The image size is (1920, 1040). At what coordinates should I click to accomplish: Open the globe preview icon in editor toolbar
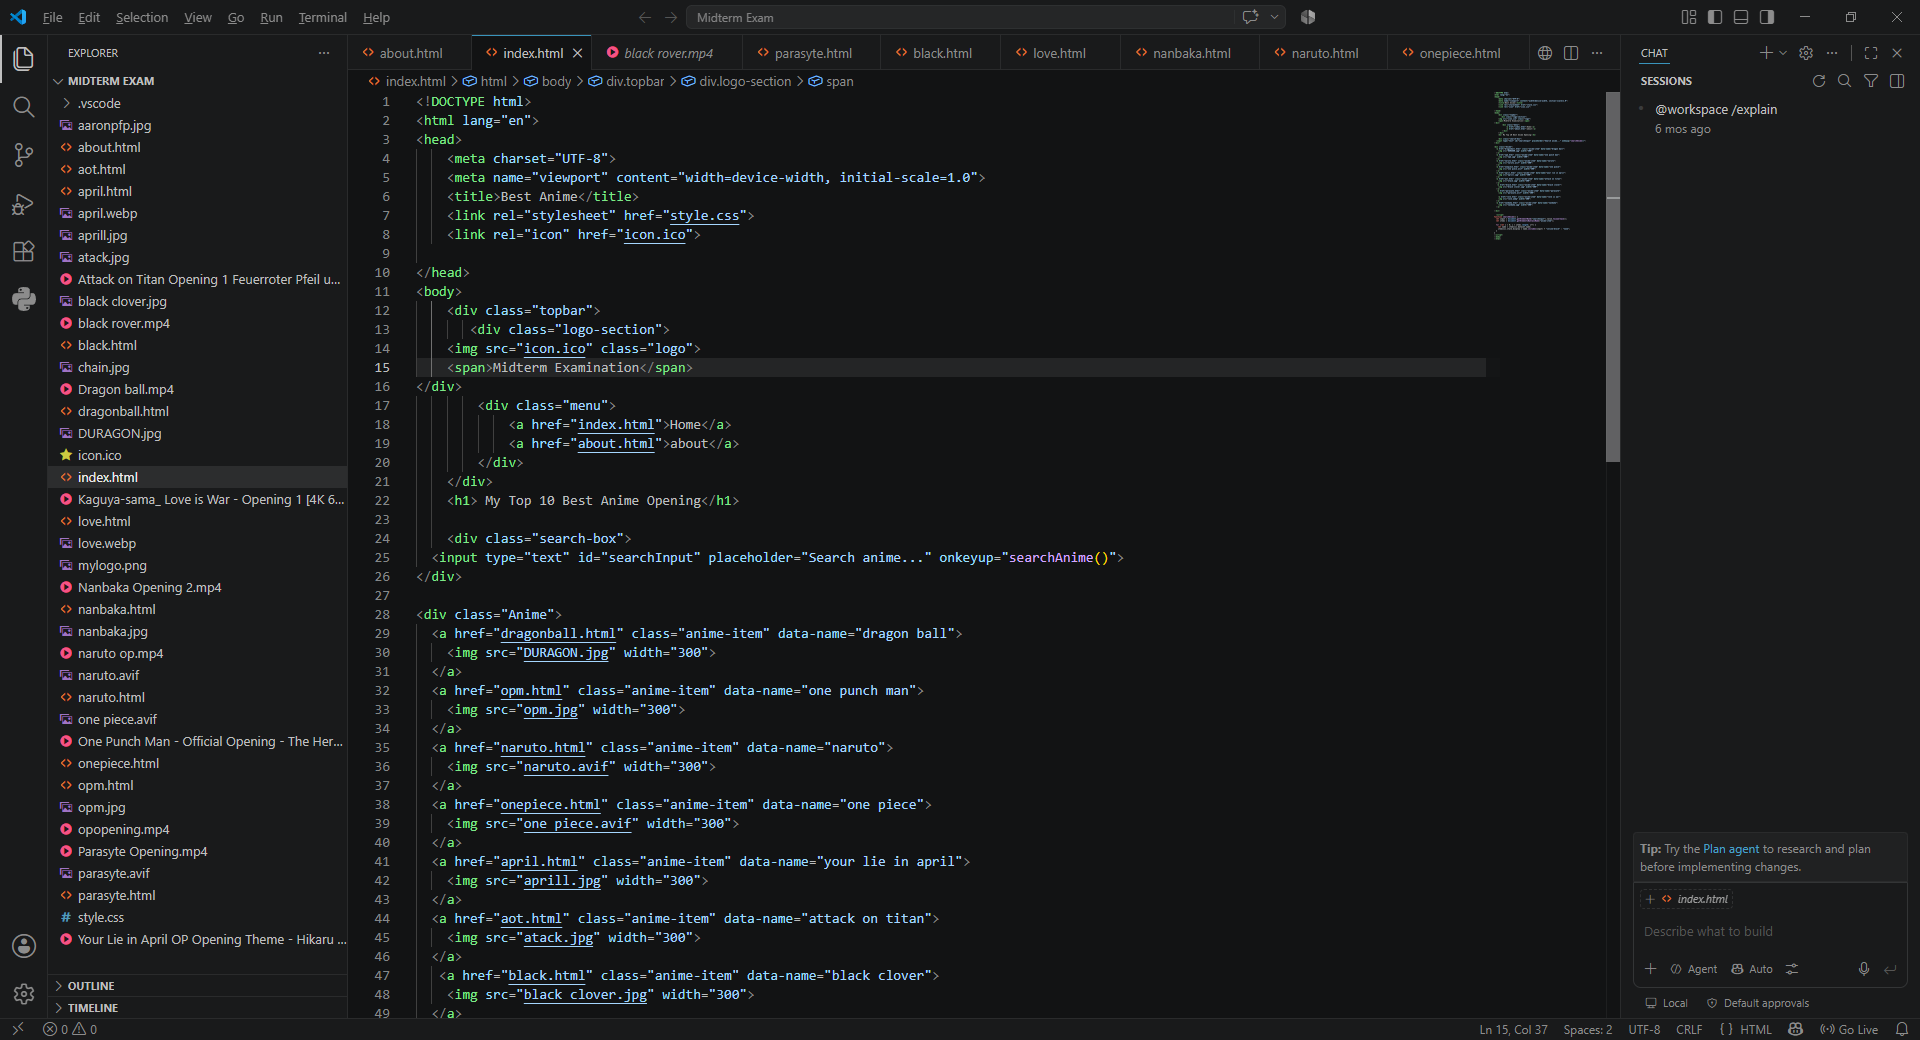(x=1545, y=53)
